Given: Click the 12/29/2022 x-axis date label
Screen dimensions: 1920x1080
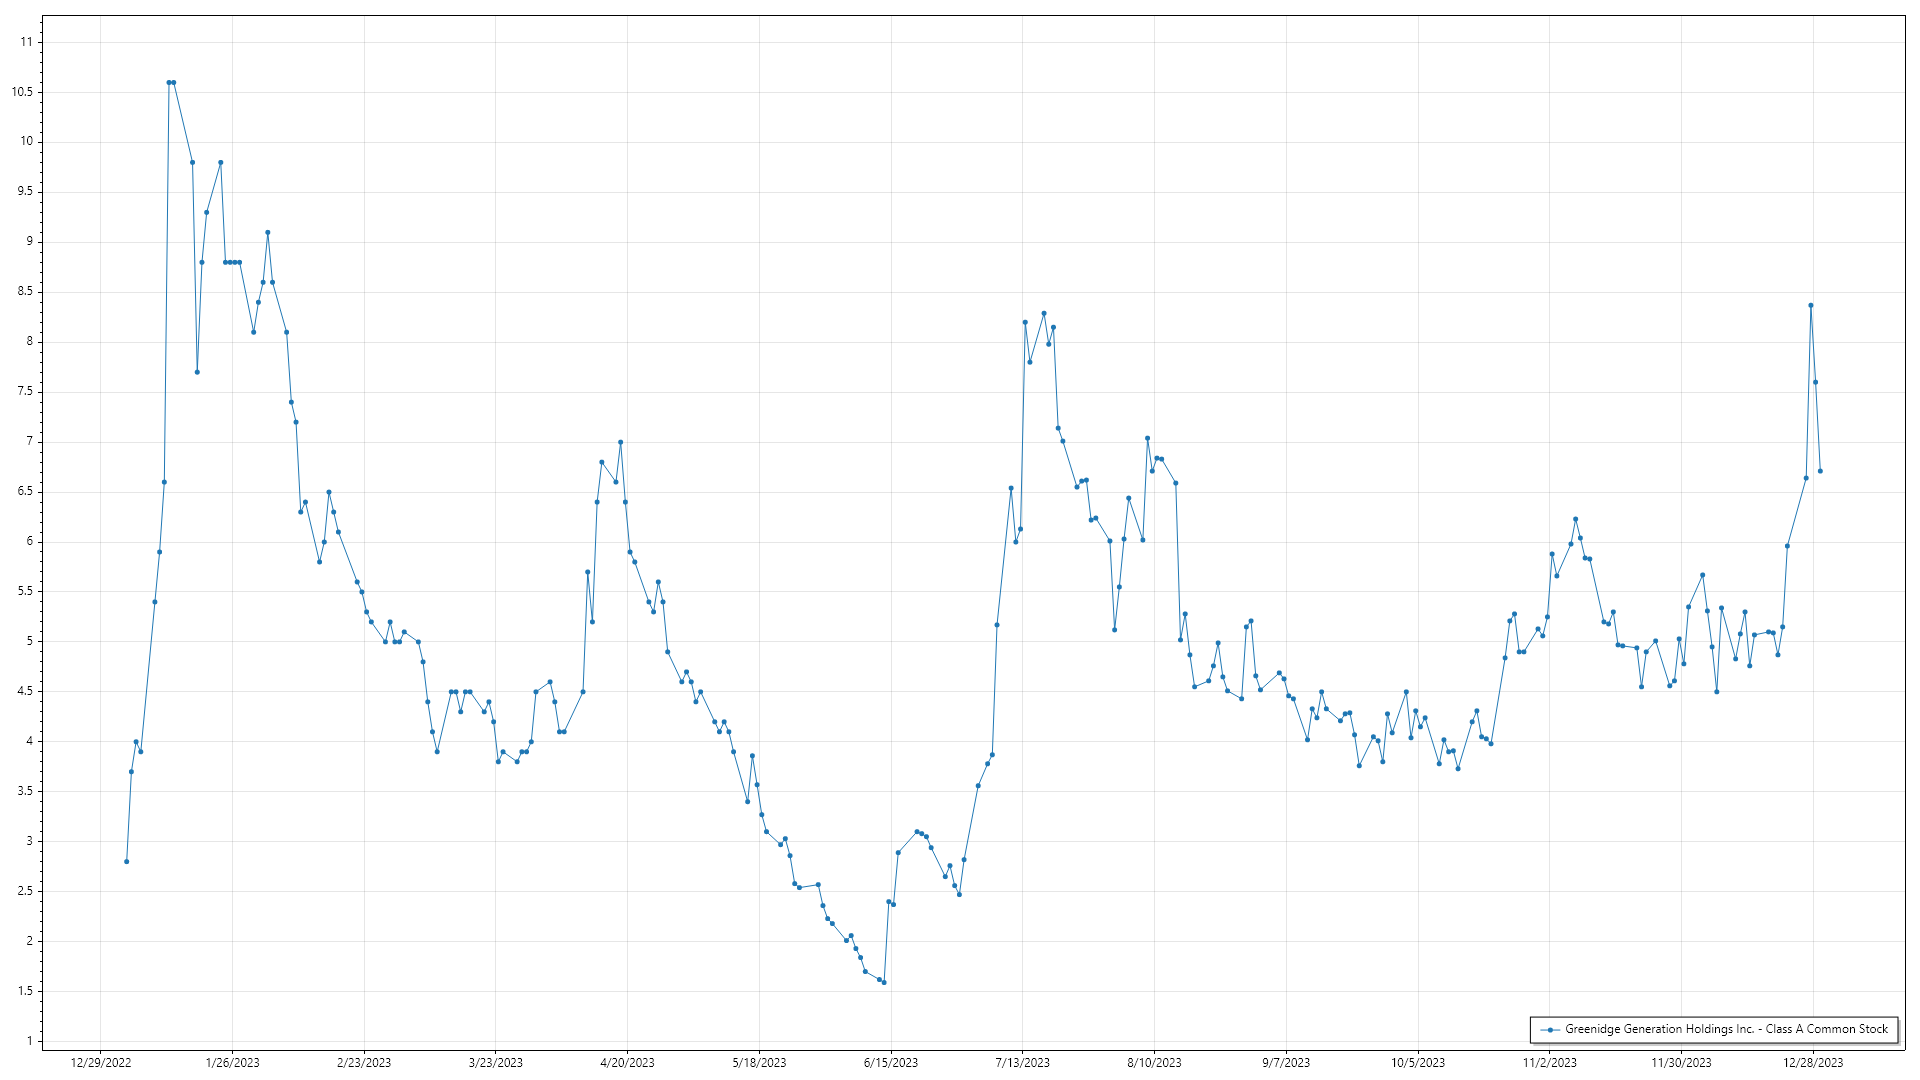Looking at the screenshot, I should (x=101, y=1062).
